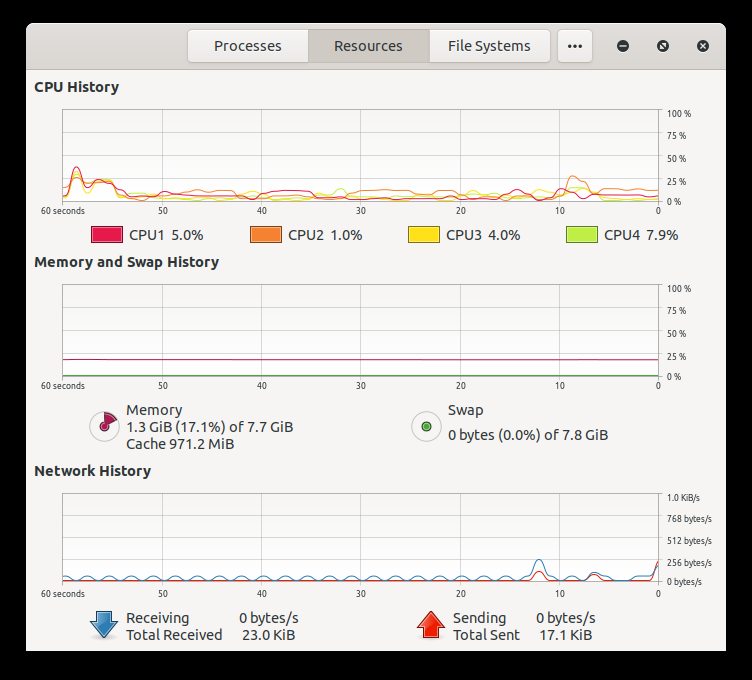Open the three-dots menu button
Viewport: 752px width, 680px height.
pos(574,46)
